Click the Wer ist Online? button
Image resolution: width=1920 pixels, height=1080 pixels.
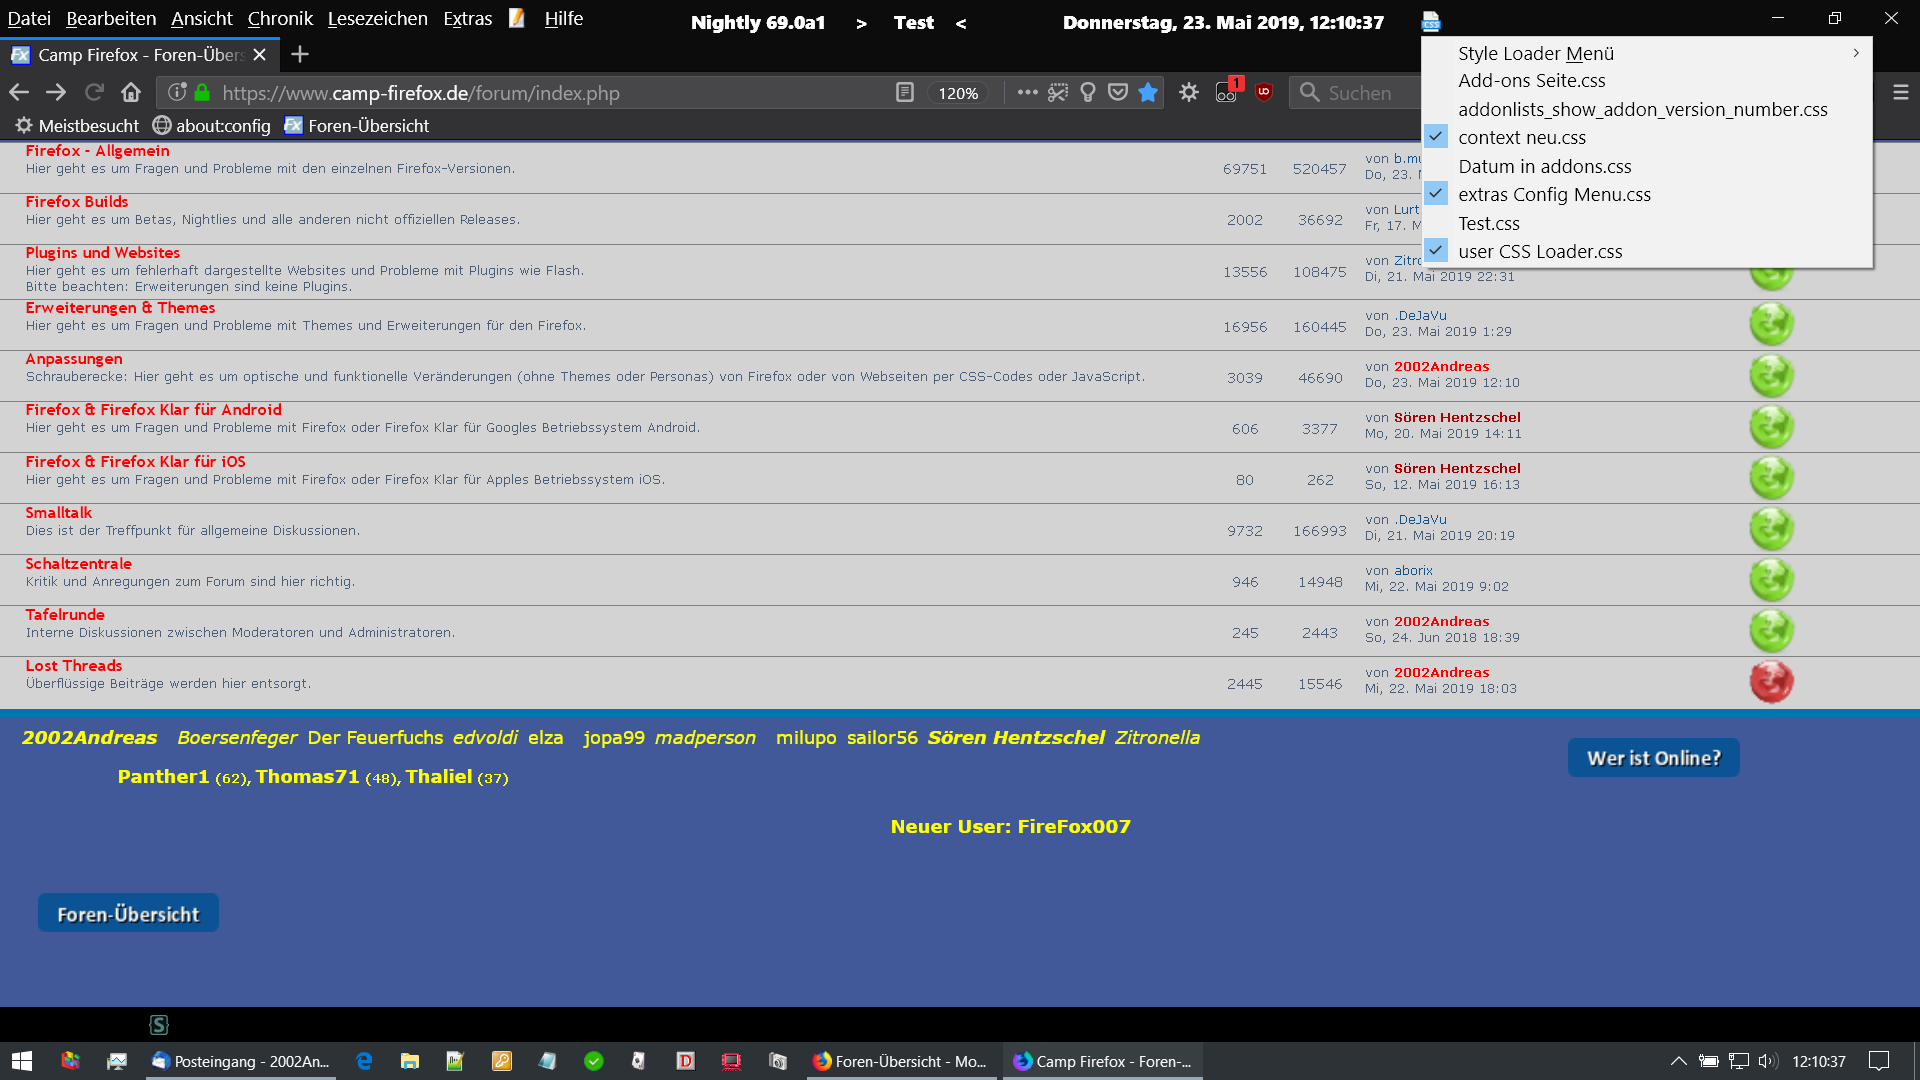1653,758
